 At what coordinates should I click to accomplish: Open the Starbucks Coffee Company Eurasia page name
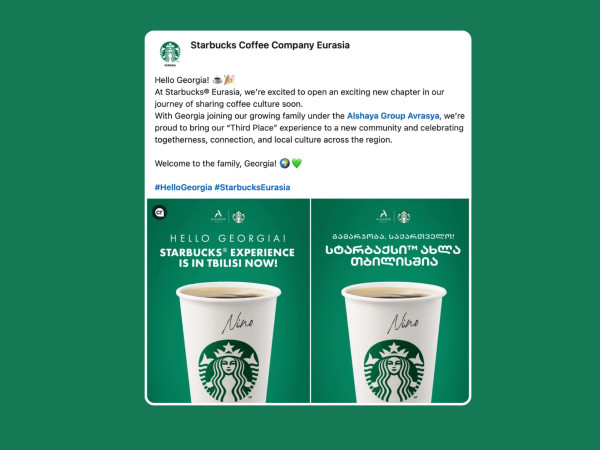click(270, 45)
